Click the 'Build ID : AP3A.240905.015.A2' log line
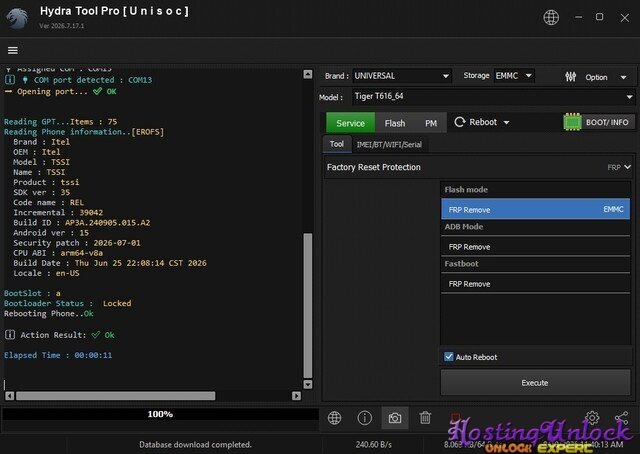The height and width of the screenshot is (454, 640). (82, 223)
